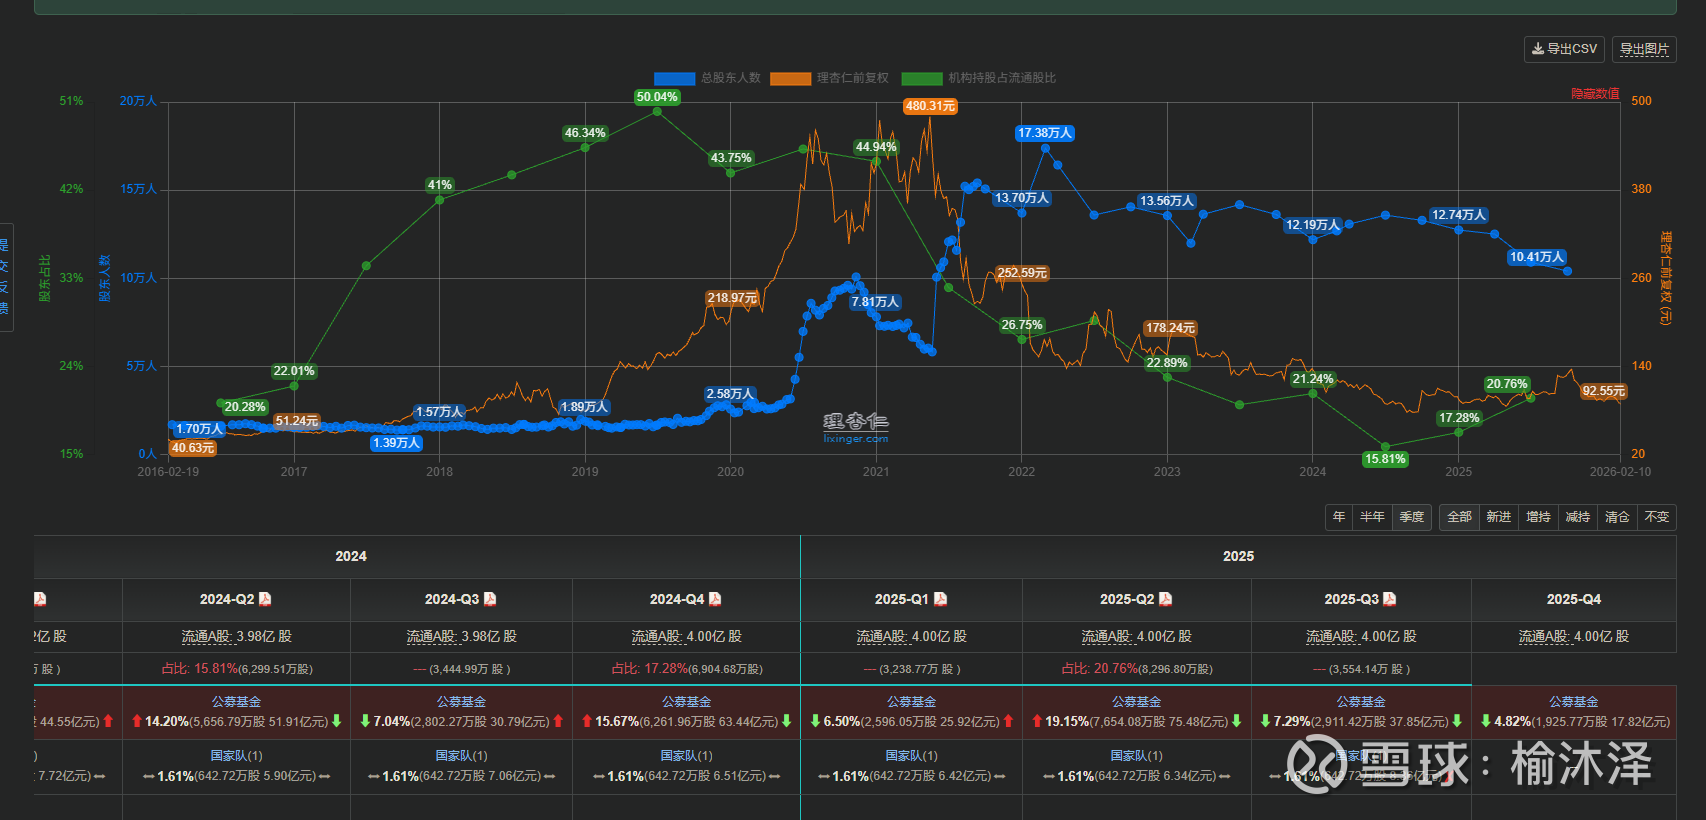Switch the table period to 季度

[1412, 517]
